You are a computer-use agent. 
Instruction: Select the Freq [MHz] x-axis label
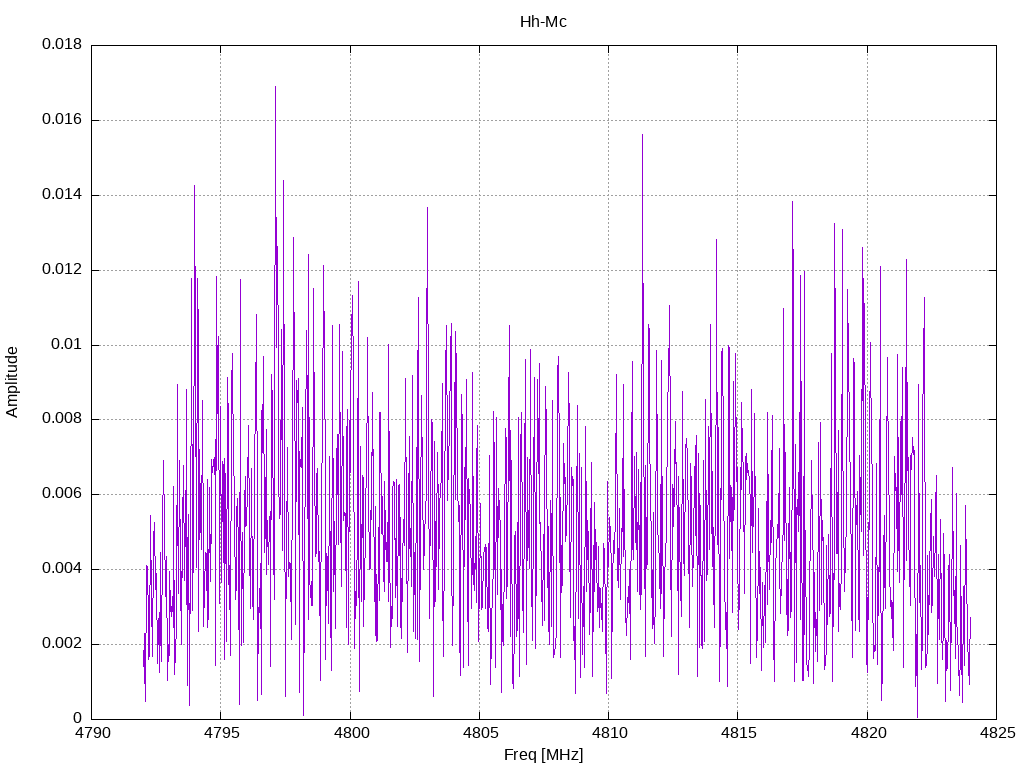(543, 755)
